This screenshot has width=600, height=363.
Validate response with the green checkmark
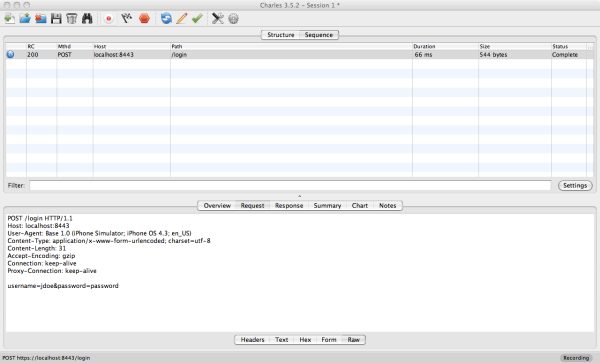(197, 18)
